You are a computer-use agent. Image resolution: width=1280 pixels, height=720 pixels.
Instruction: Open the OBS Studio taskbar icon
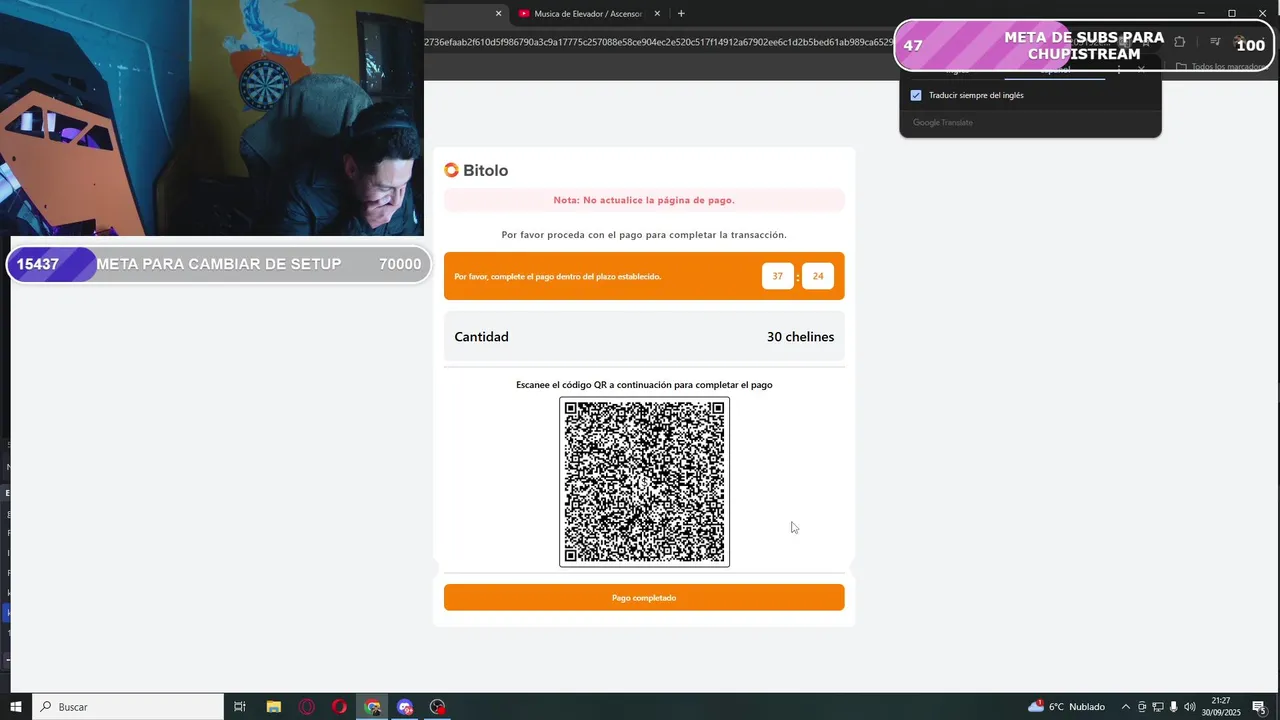point(437,707)
